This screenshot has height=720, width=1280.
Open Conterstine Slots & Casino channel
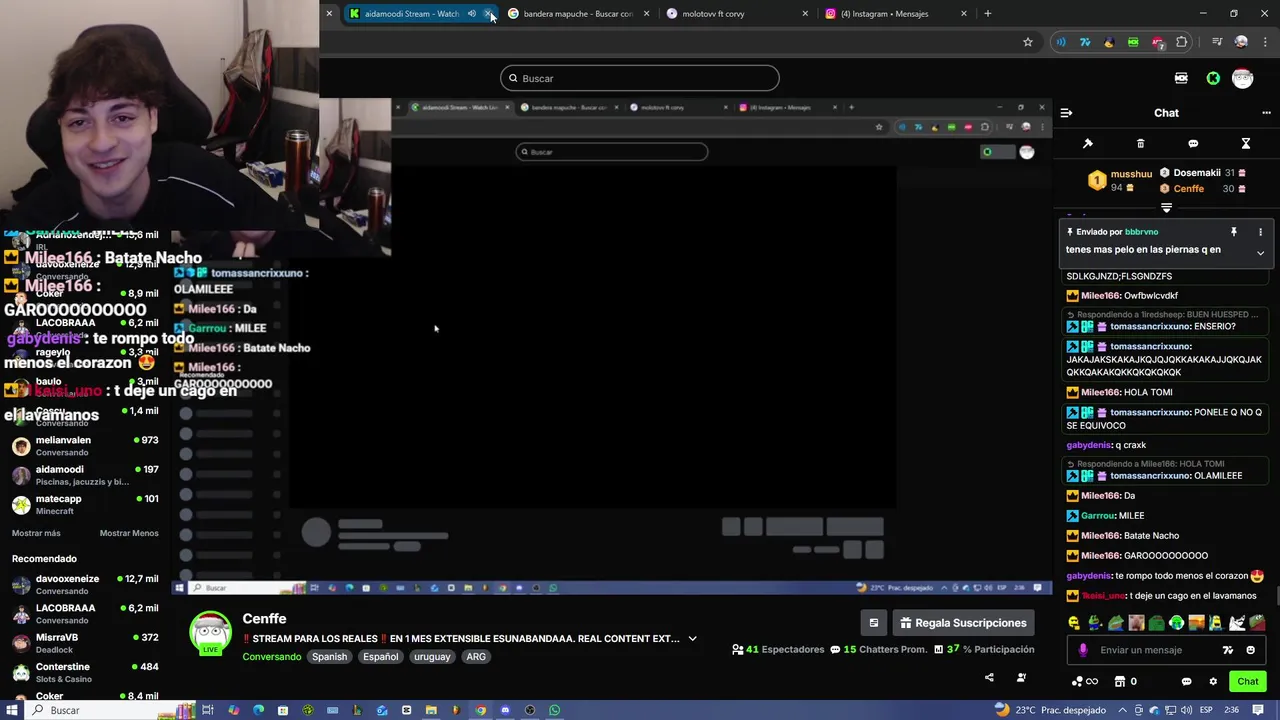tap(85, 672)
